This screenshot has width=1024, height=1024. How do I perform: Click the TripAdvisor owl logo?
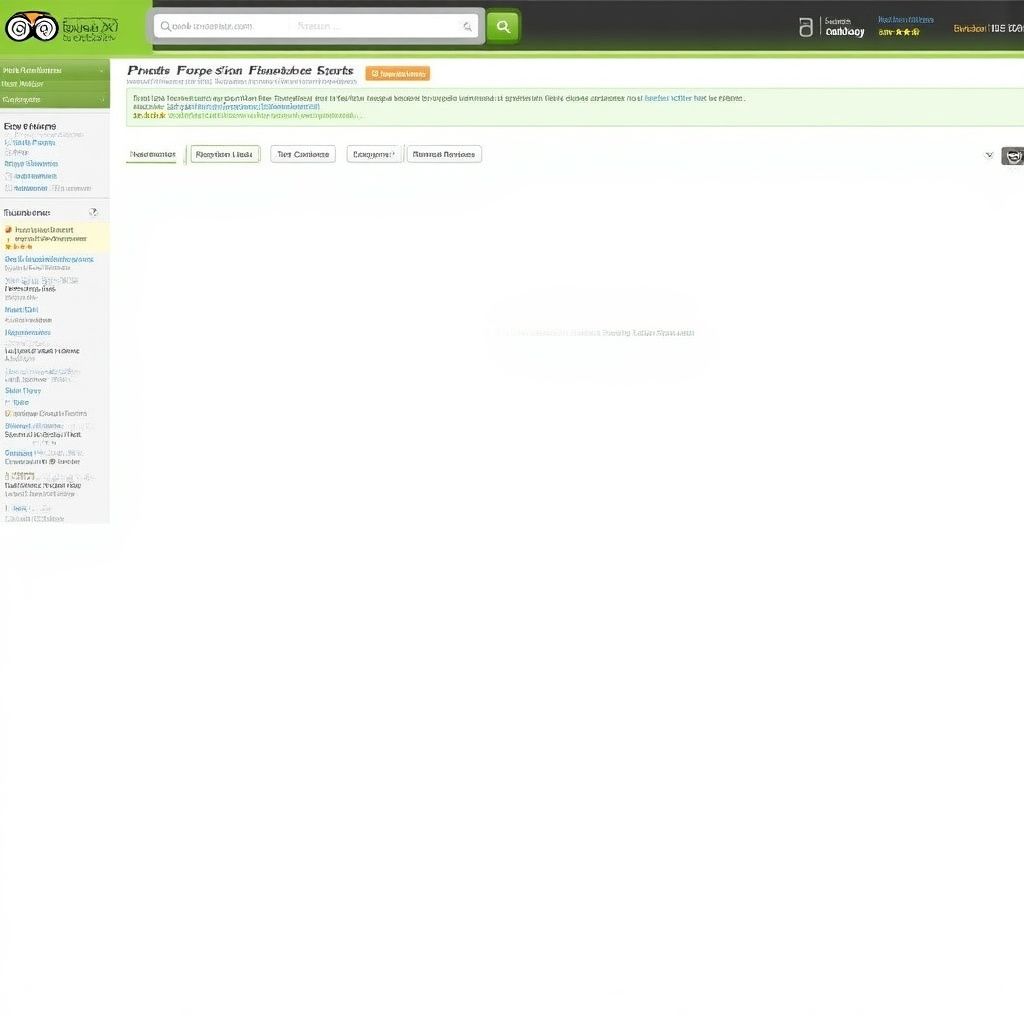click(31, 27)
